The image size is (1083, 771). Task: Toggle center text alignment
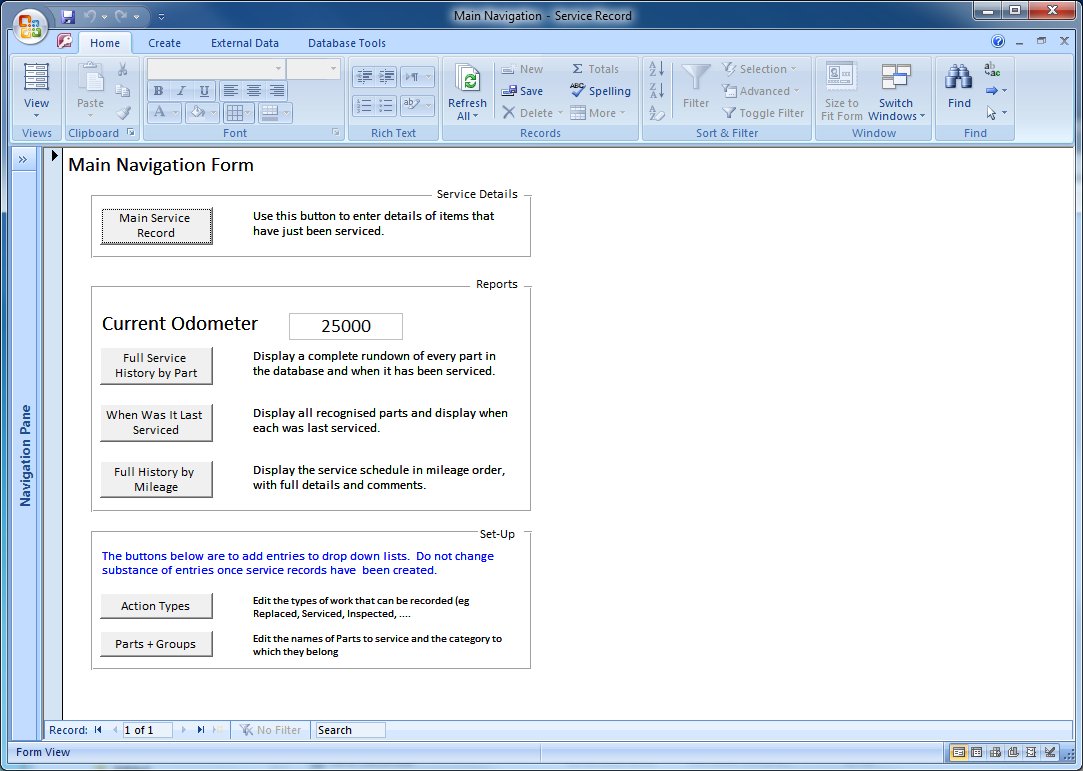pyautogui.click(x=253, y=91)
